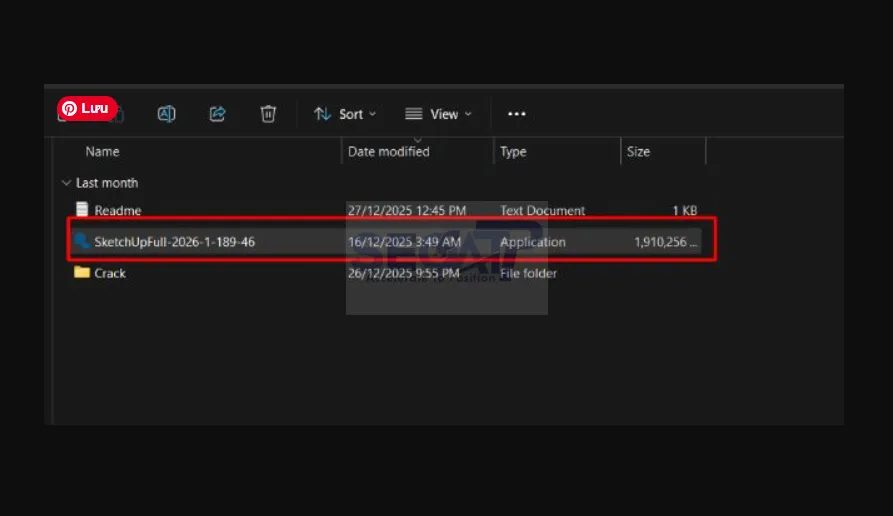This screenshot has width=893, height=516.
Task: Sort by the Type column header
Action: click(513, 152)
